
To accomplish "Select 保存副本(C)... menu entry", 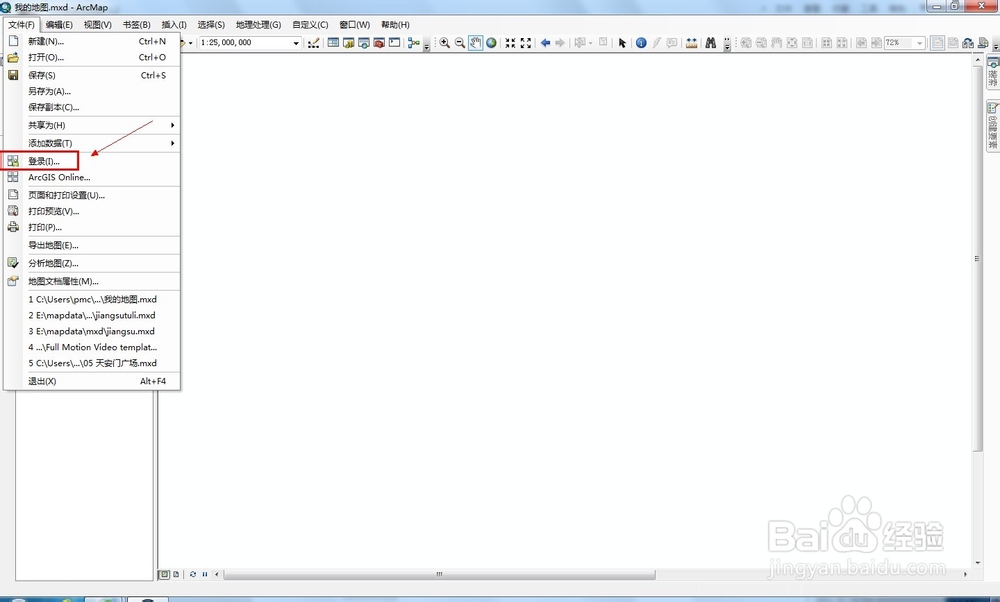I will pyautogui.click(x=92, y=107).
